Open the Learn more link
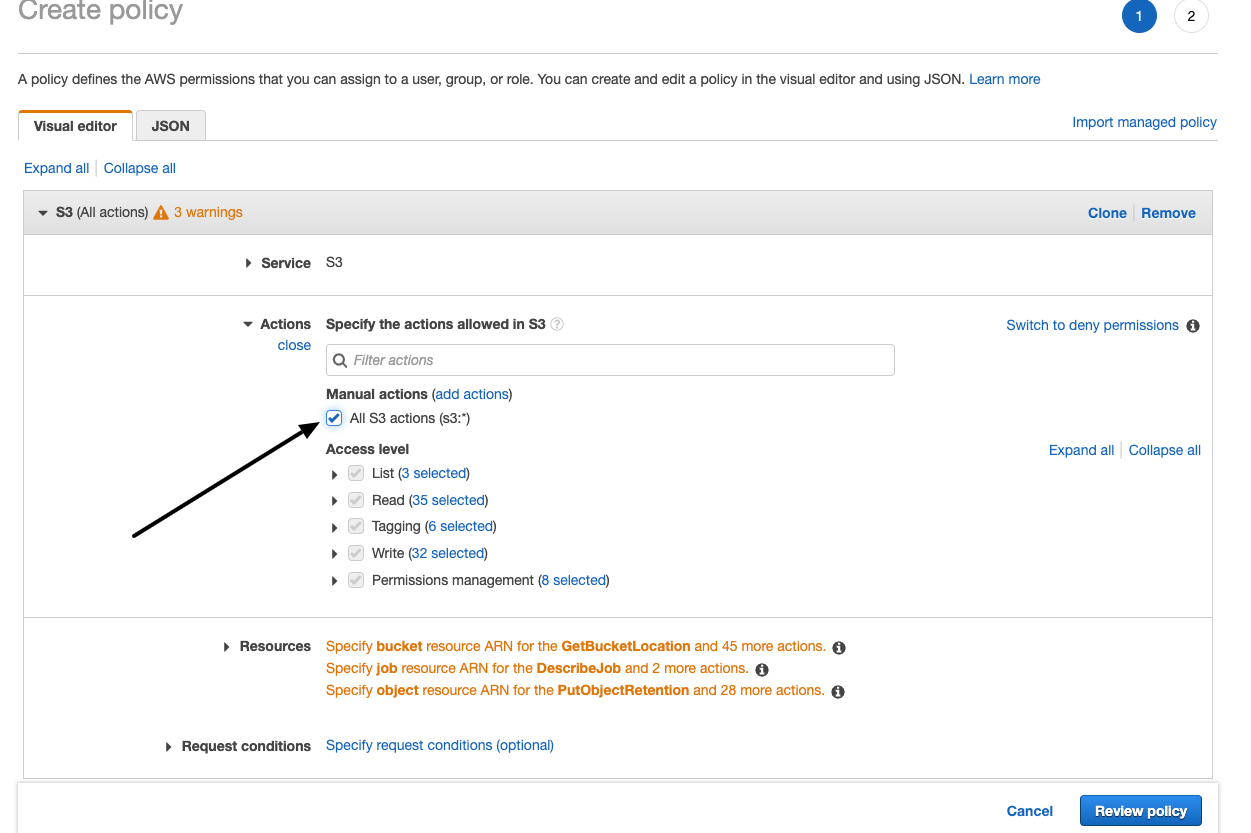The width and height of the screenshot is (1251, 833). click(x=1005, y=79)
